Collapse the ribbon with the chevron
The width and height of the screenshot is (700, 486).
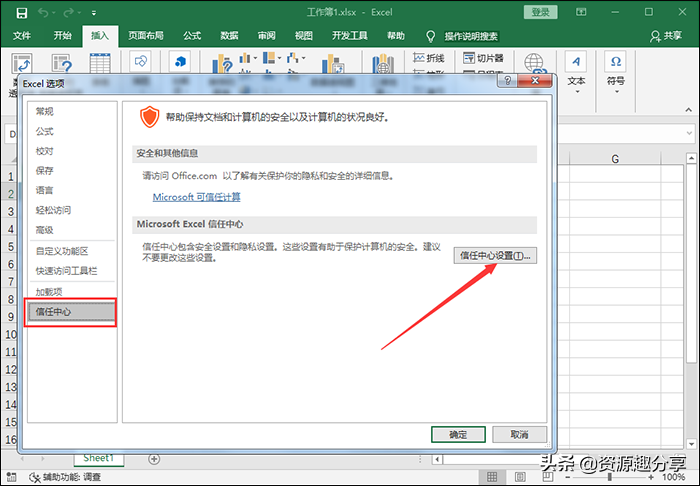(688, 110)
